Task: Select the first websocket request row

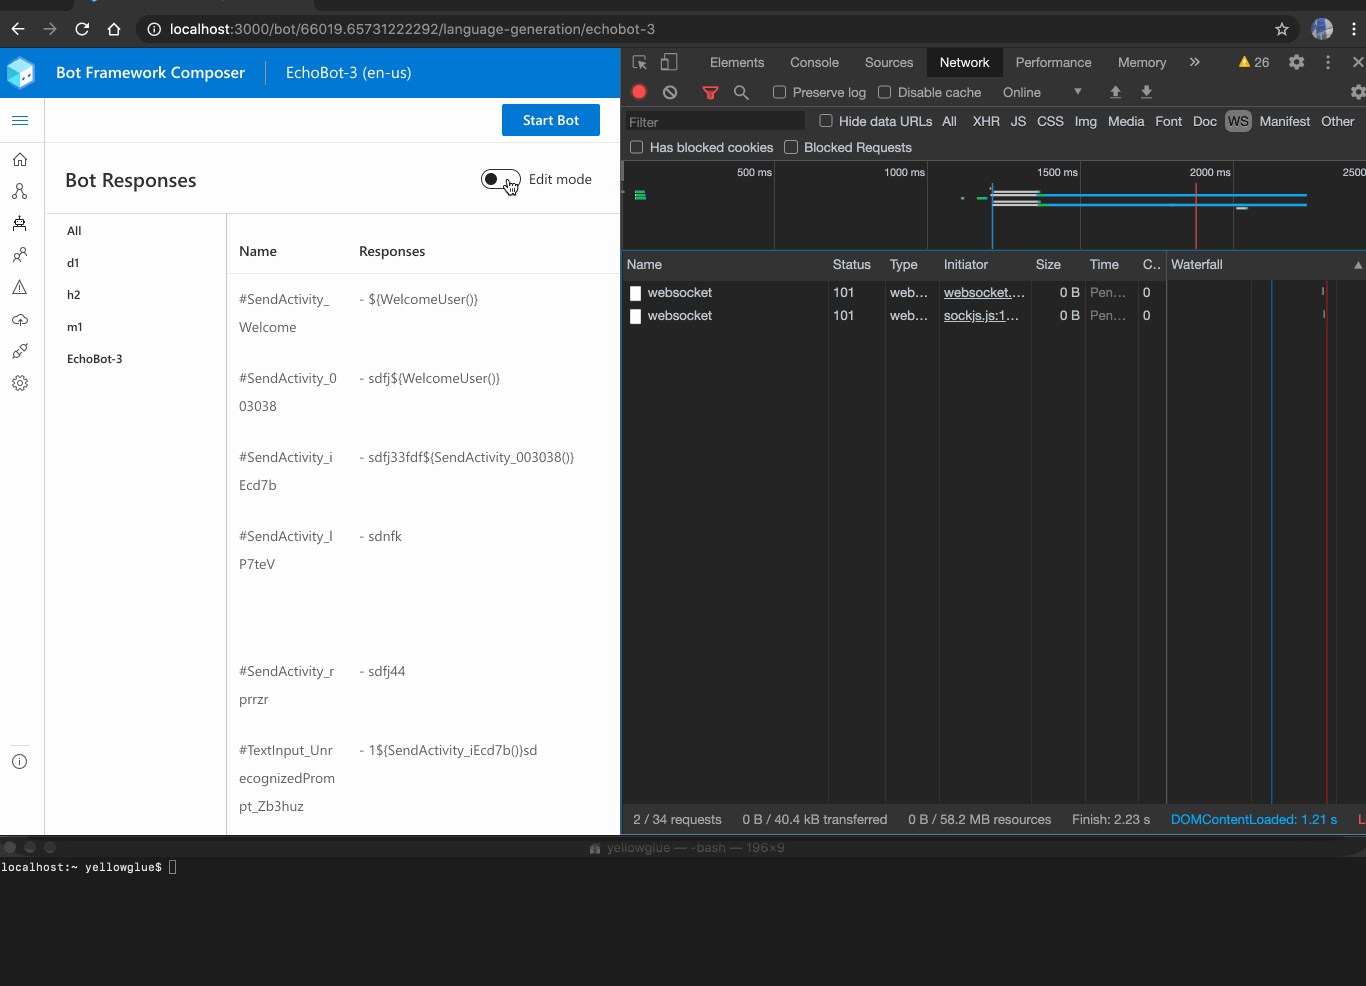Action: [x=993, y=293]
